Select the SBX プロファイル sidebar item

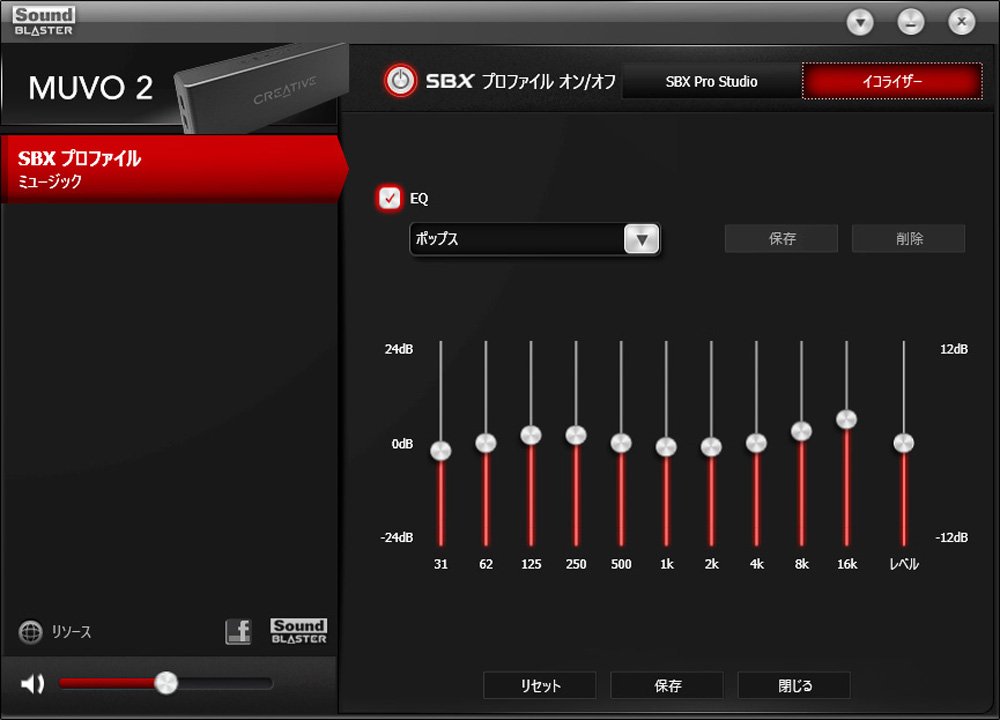pyautogui.click(x=172, y=168)
